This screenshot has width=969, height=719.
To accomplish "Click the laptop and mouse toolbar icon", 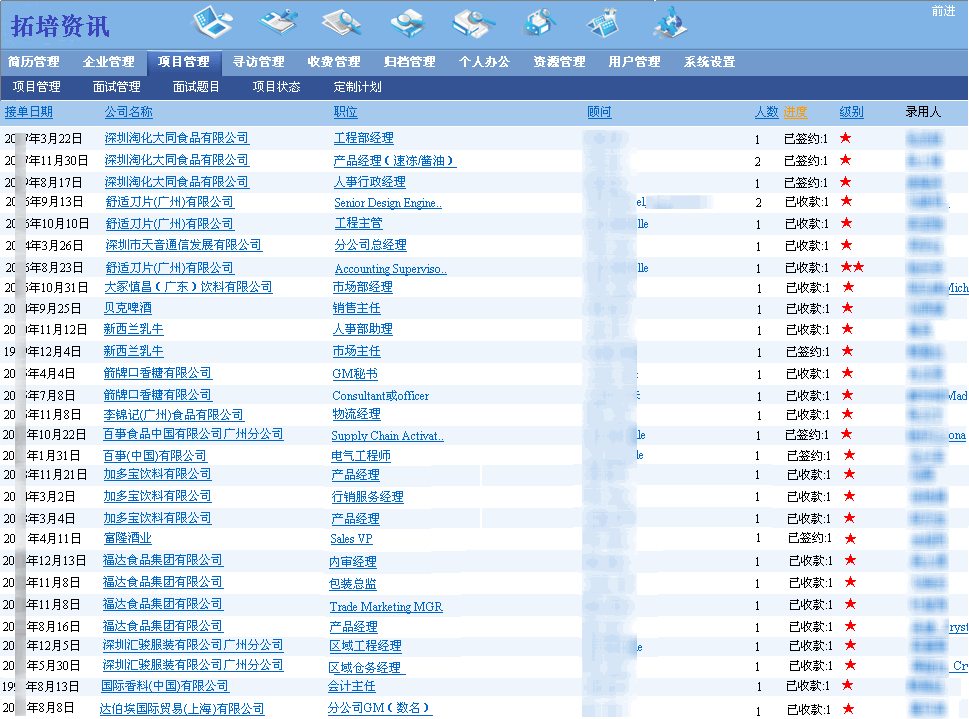I will (213, 22).
